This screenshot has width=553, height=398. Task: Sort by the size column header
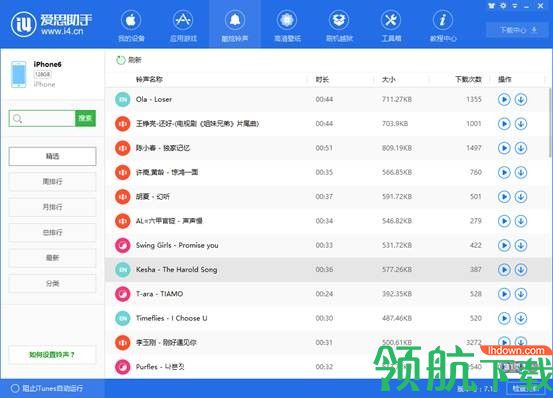point(389,79)
